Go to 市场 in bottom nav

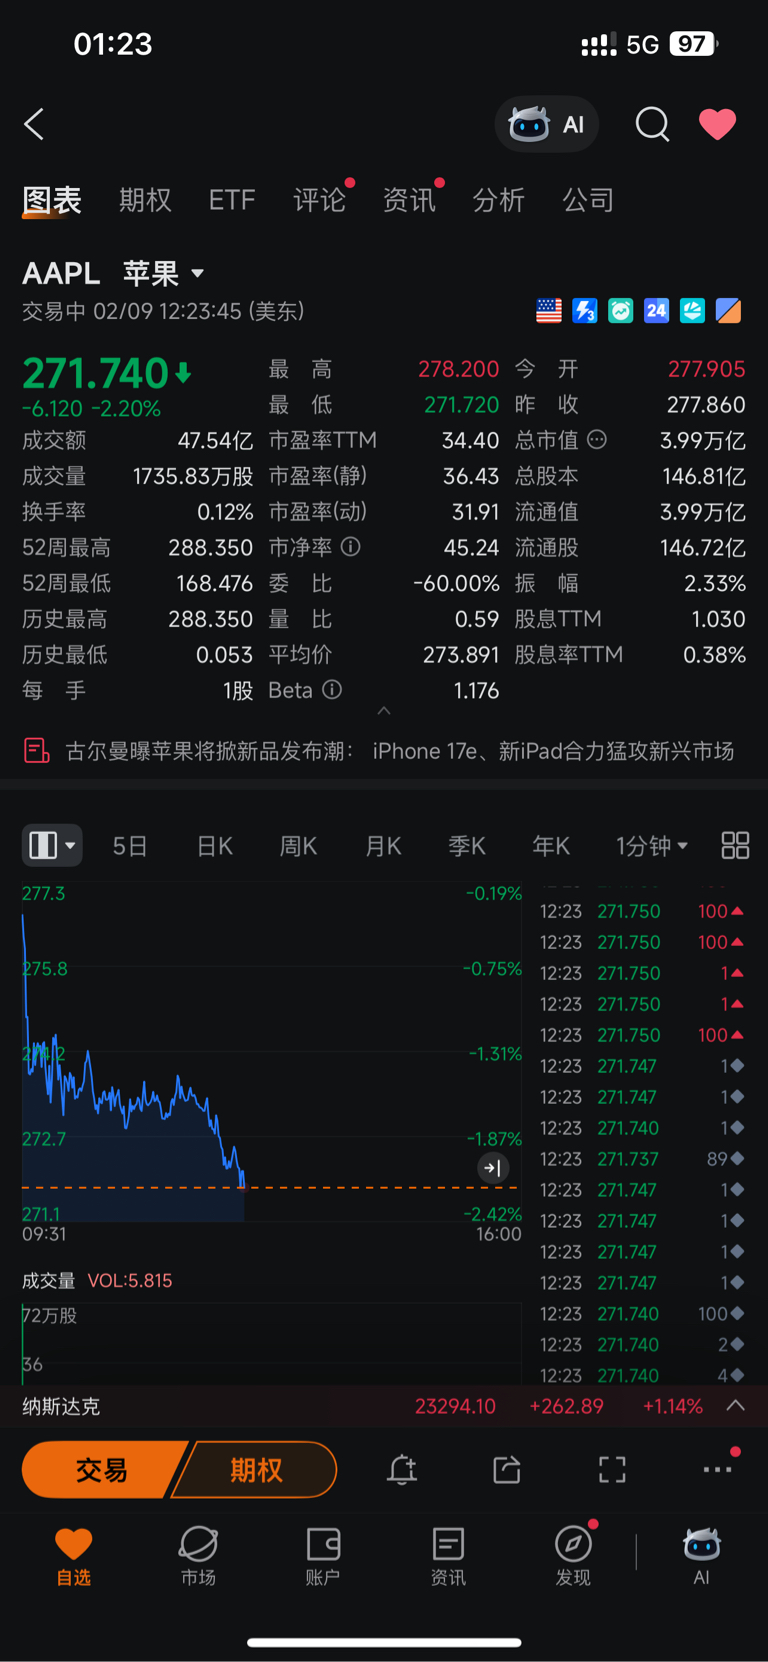198,1556
